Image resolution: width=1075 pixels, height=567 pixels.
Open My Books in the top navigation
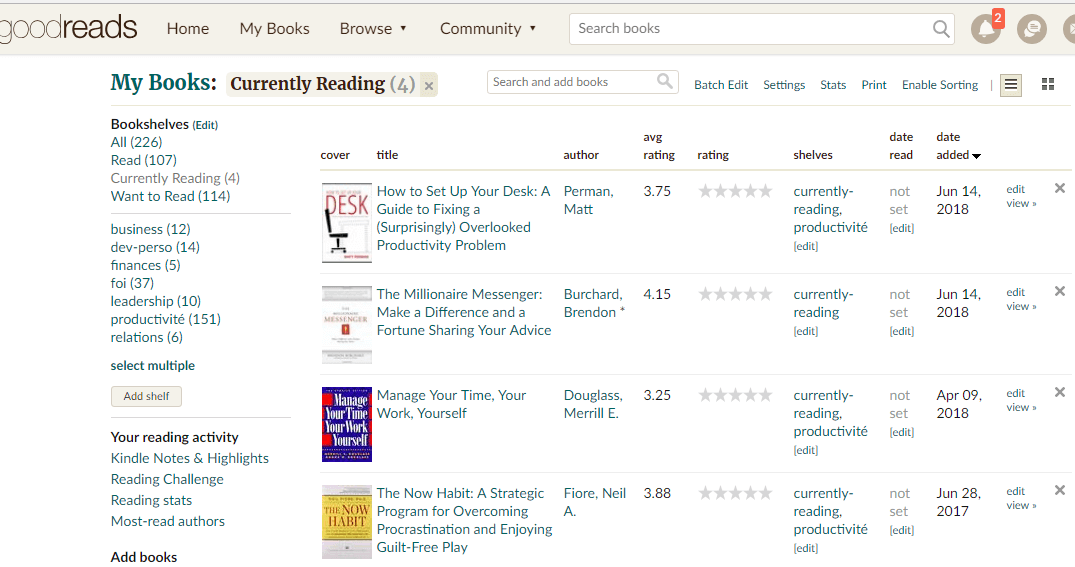pyautogui.click(x=274, y=29)
